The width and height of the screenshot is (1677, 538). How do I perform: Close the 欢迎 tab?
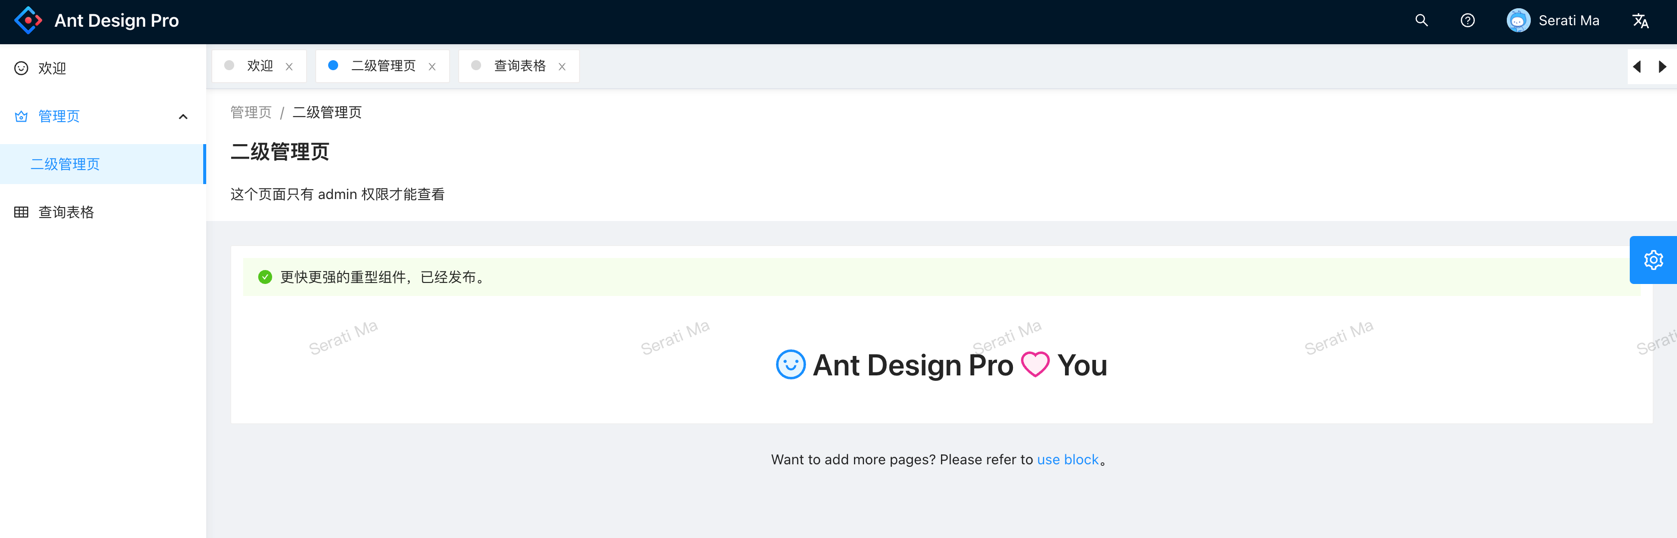tap(289, 67)
